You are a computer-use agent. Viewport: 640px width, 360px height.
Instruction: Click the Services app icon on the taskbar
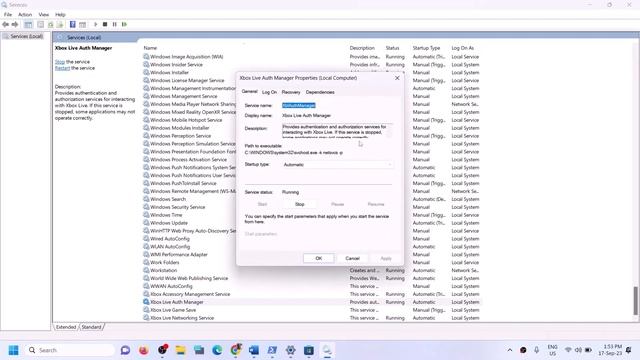[327, 350]
